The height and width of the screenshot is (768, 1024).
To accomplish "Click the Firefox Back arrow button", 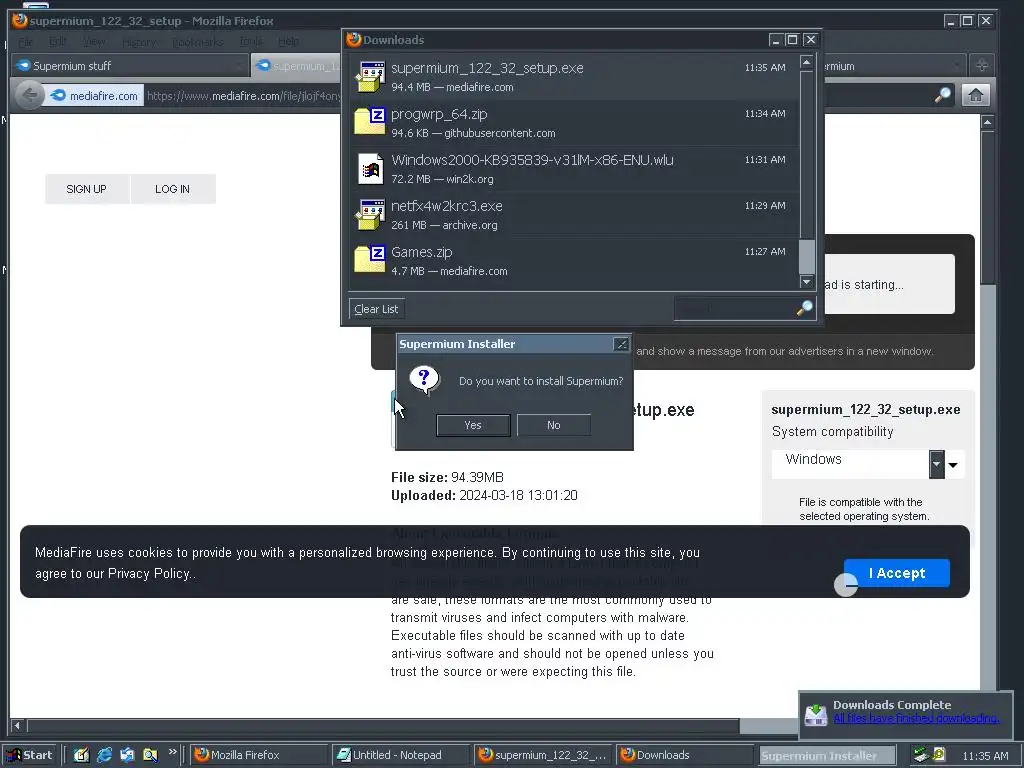I will point(29,95).
